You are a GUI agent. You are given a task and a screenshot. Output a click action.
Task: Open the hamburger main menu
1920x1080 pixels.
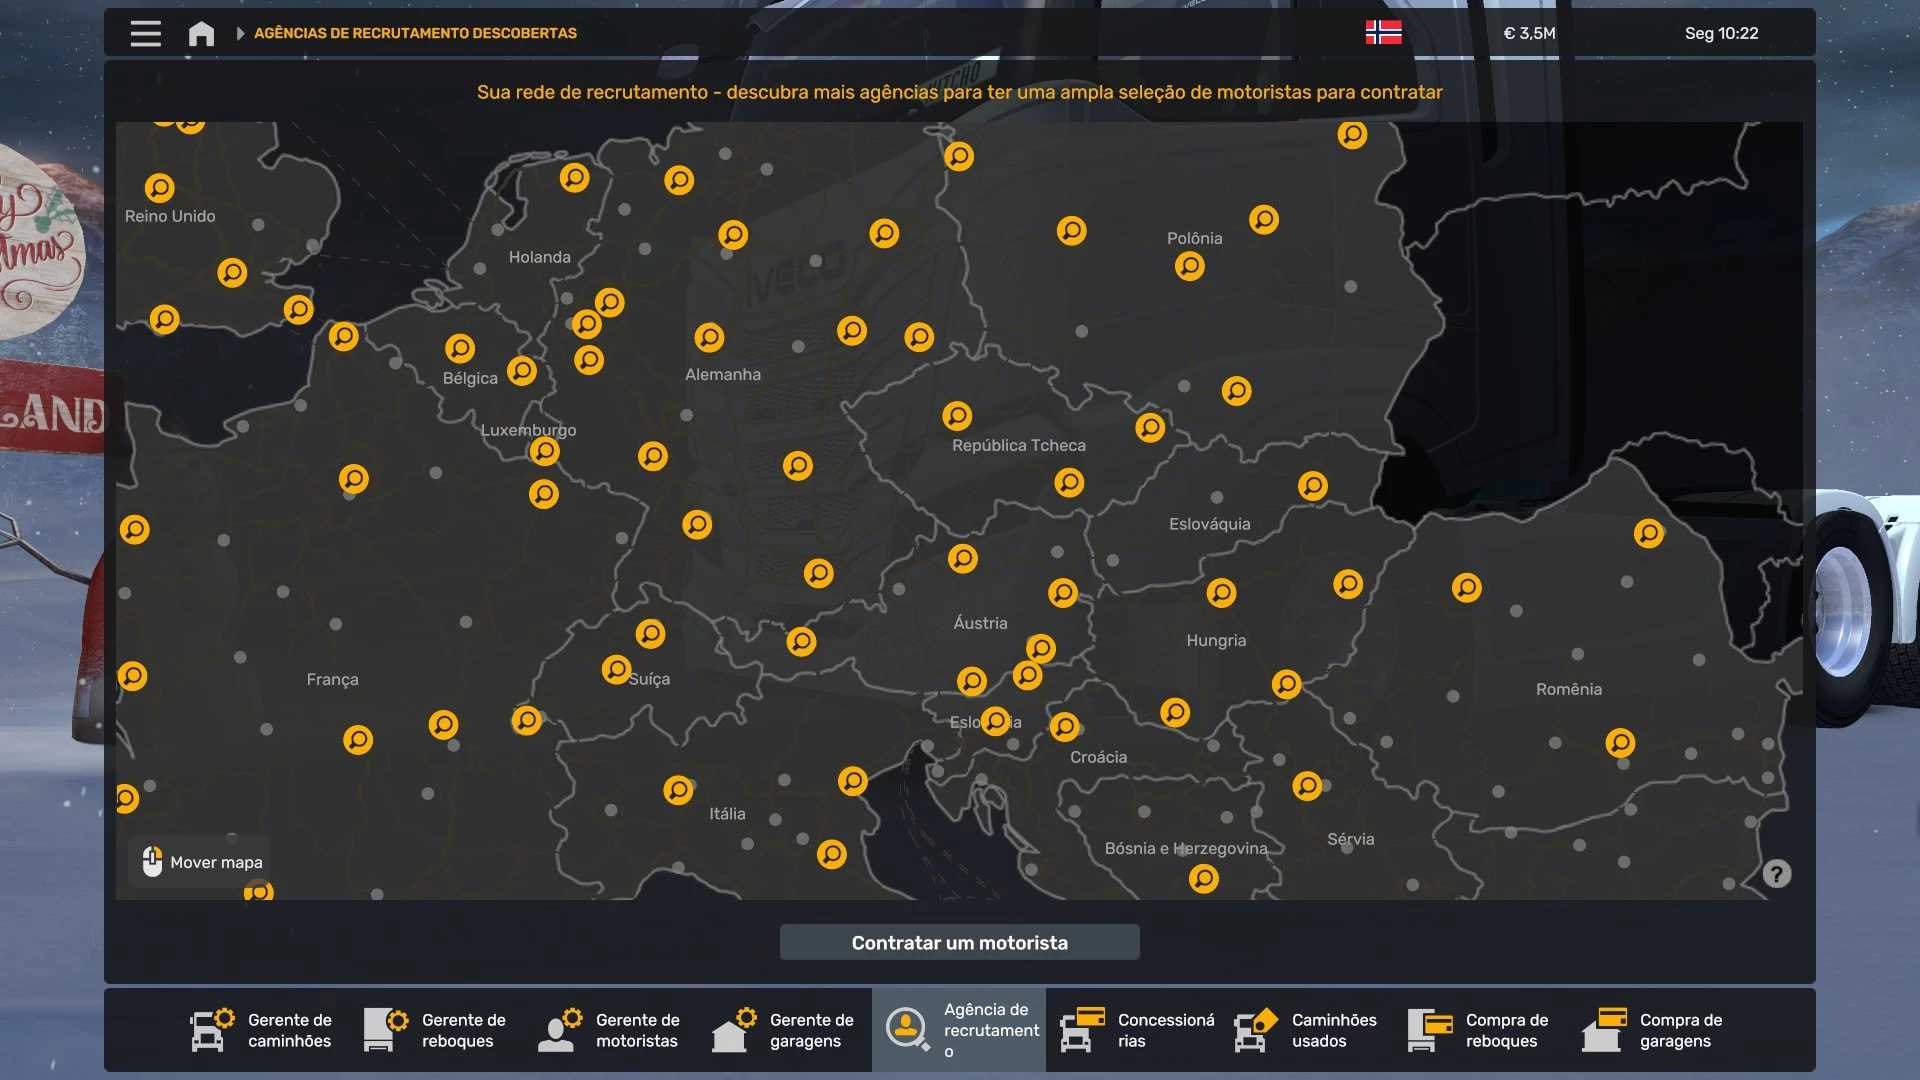click(145, 33)
